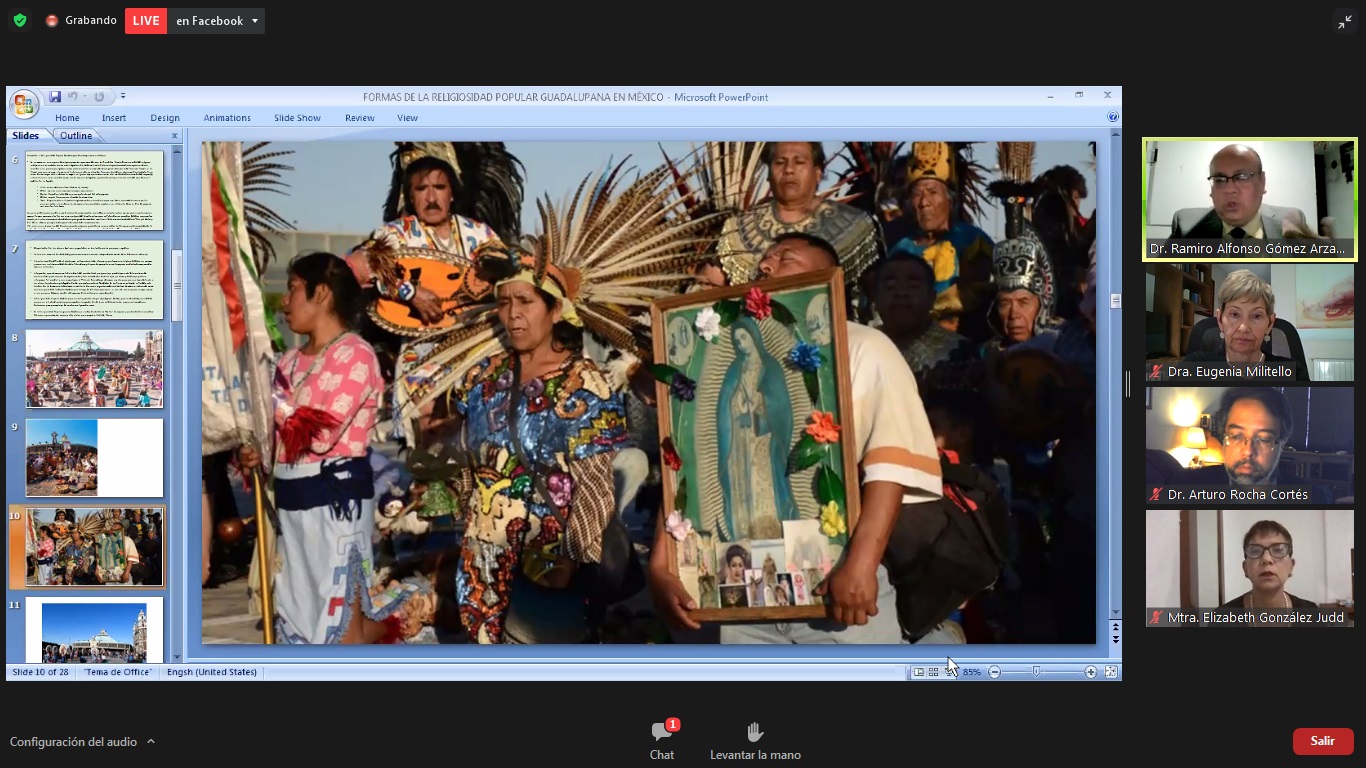
Task: Adjust the PowerPoint zoom slider
Action: point(1036,672)
